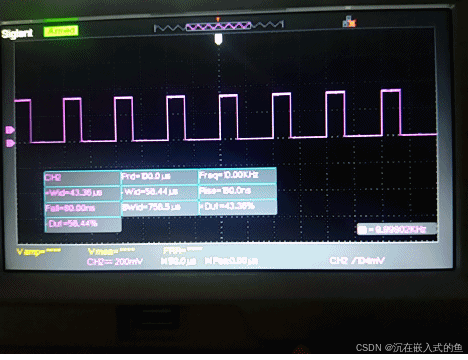This screenshot has height=360, width=468.
Task: Select the Freq=10.00KHz measurement cell
Action: (237, 175)
